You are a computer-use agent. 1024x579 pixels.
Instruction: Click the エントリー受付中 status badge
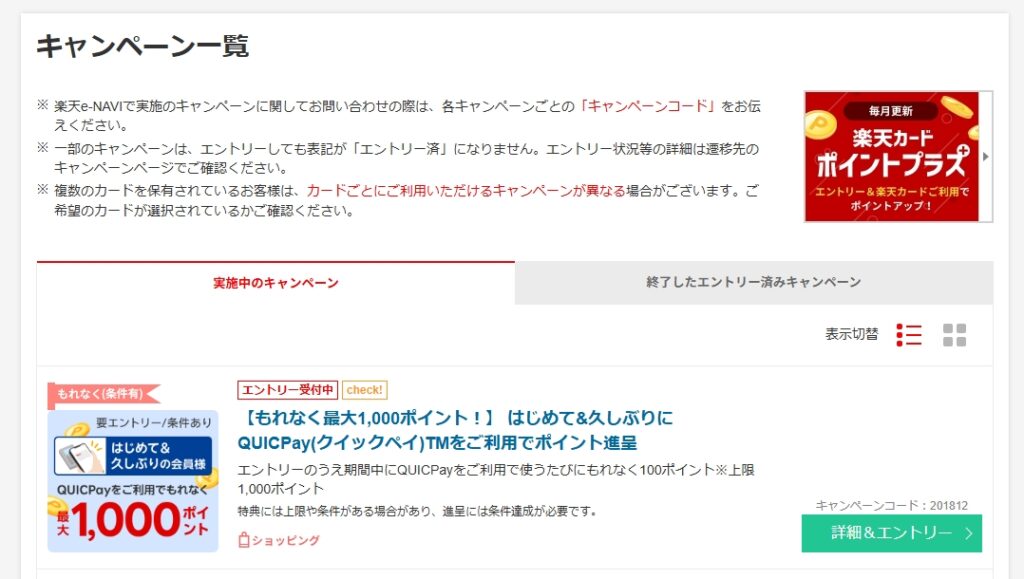tap(287, 390)
